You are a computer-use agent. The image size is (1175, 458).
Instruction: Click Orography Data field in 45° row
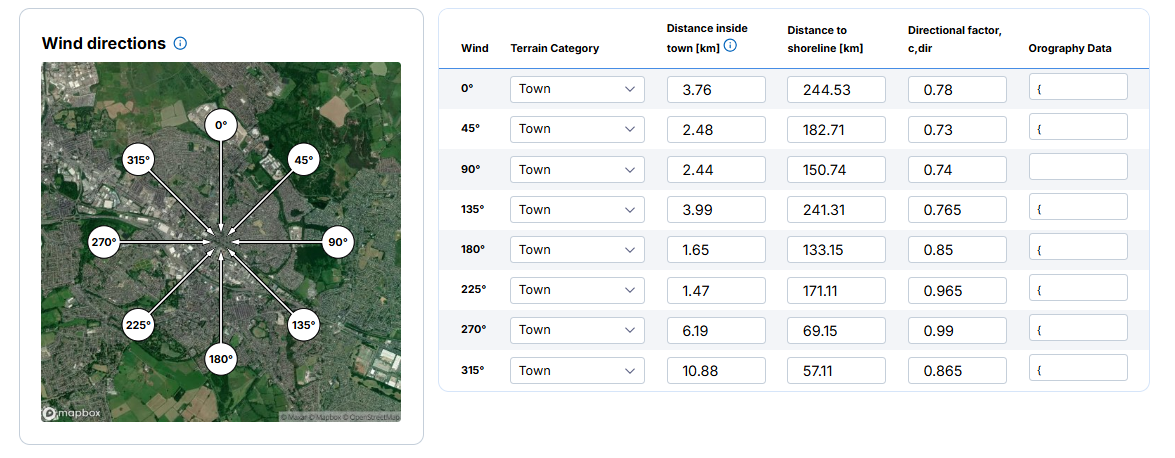point(1078,126)
